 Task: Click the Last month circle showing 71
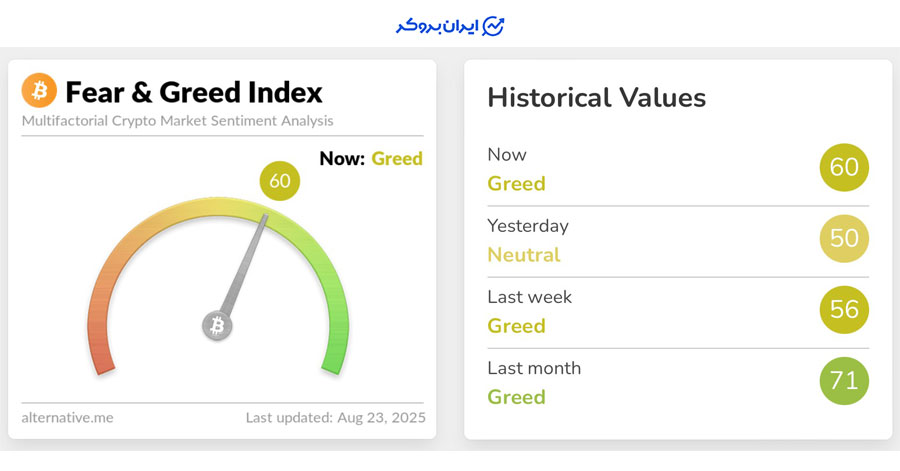coord(844,381)
